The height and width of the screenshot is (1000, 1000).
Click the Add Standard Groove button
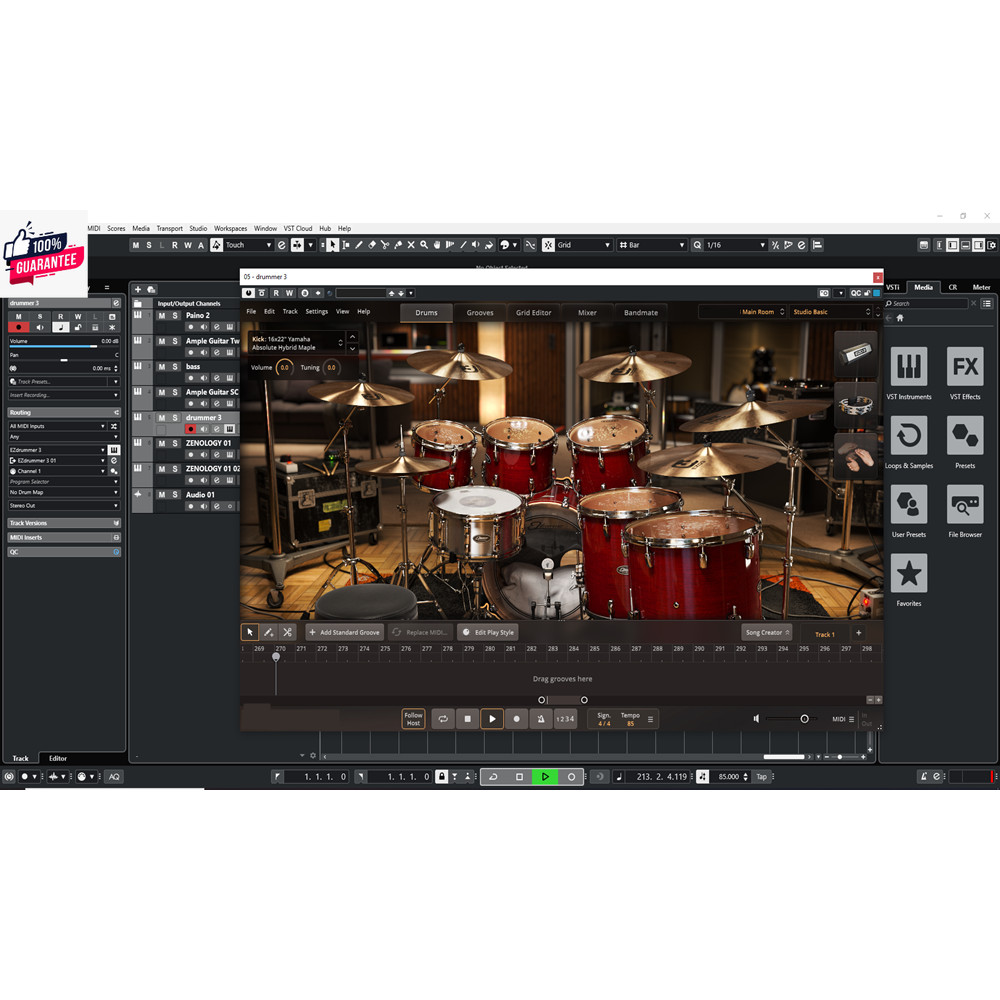[x=345, y=632]
